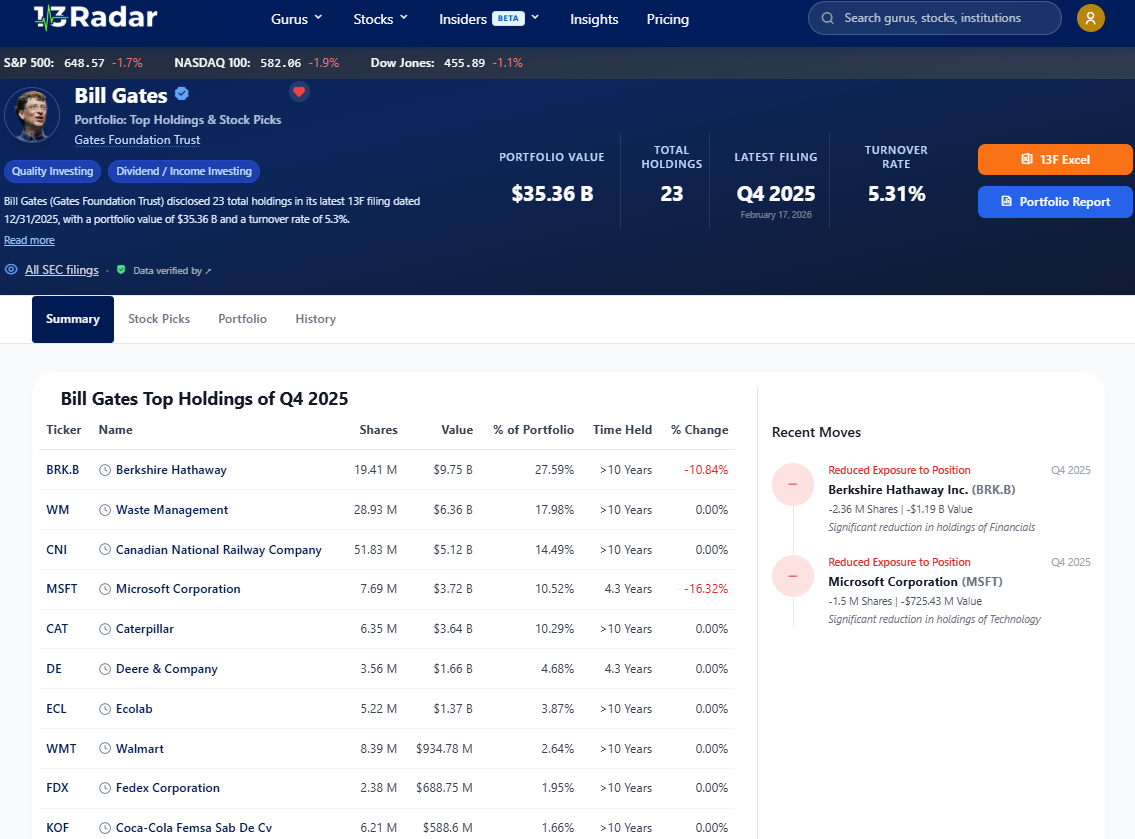
Task: Click the NASDAQ 100 index value
Action: click(x=280, y=63)
